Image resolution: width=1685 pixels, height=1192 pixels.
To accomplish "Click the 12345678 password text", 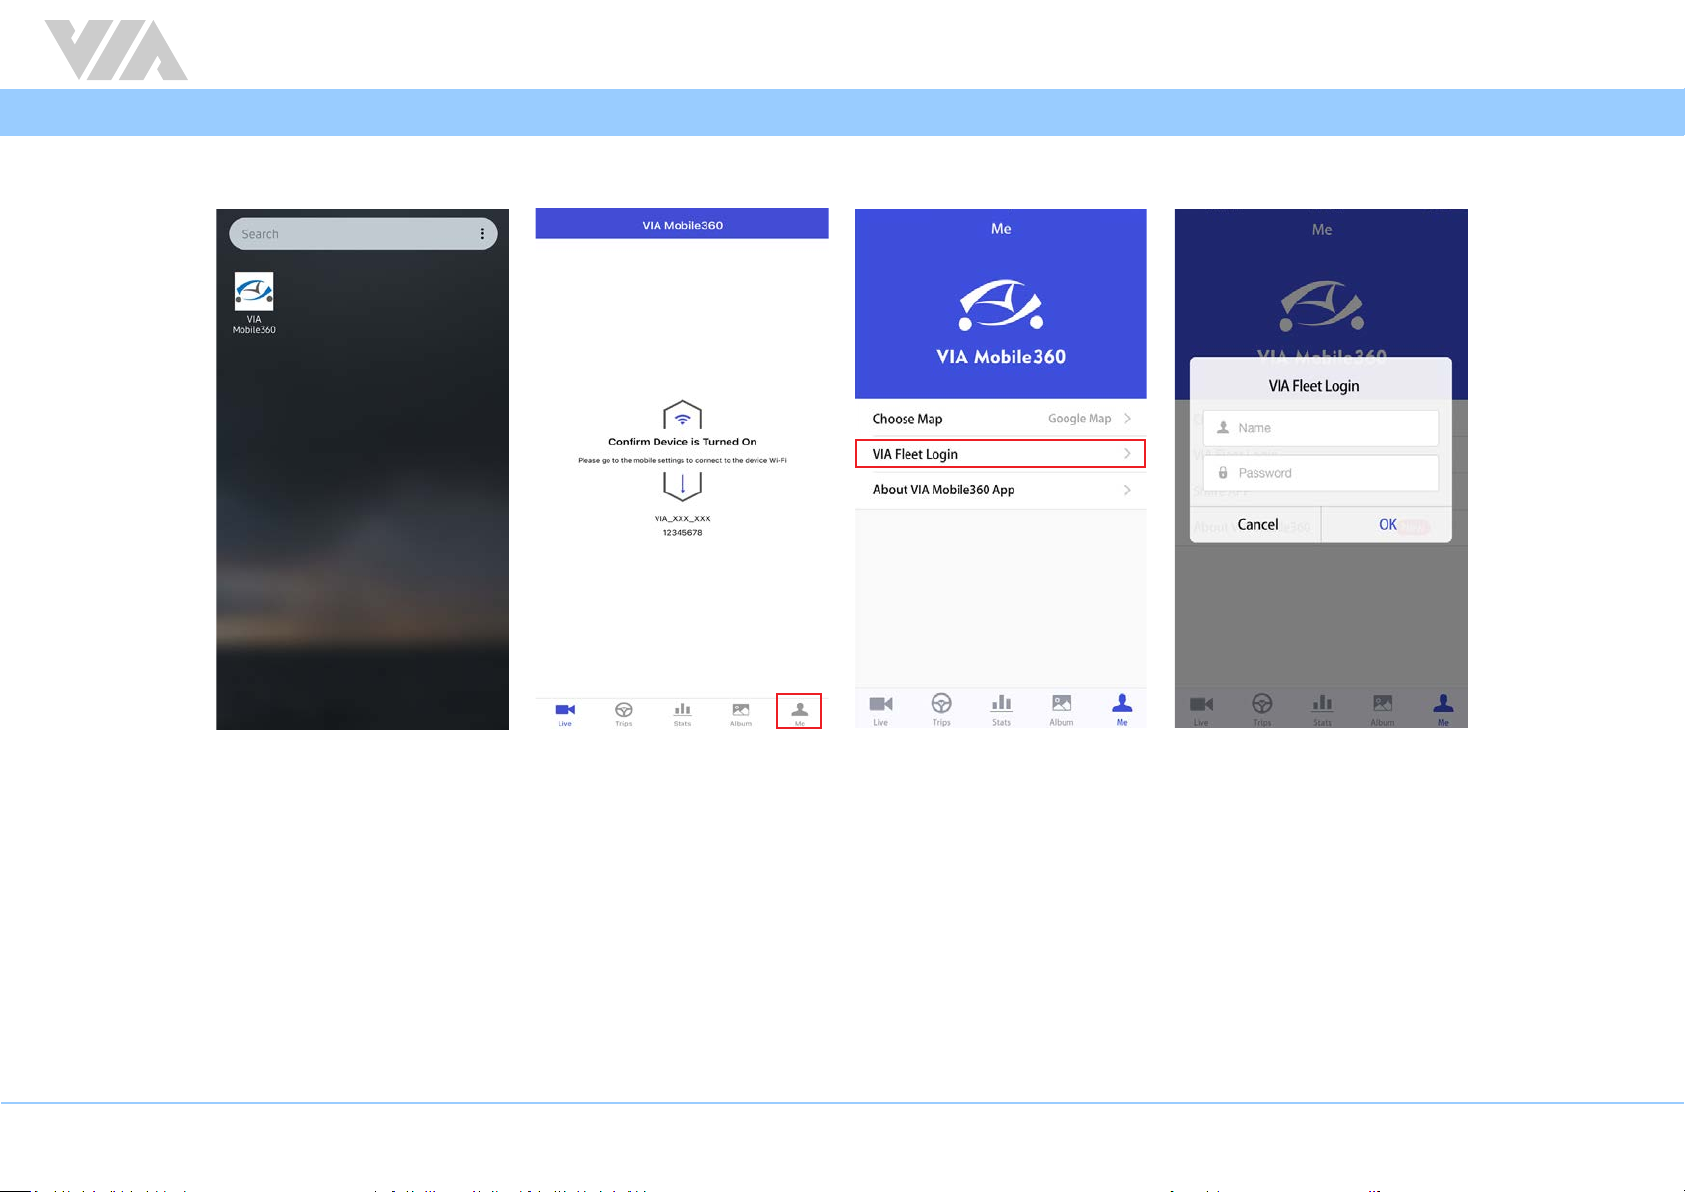I will [x=682, y=533].
